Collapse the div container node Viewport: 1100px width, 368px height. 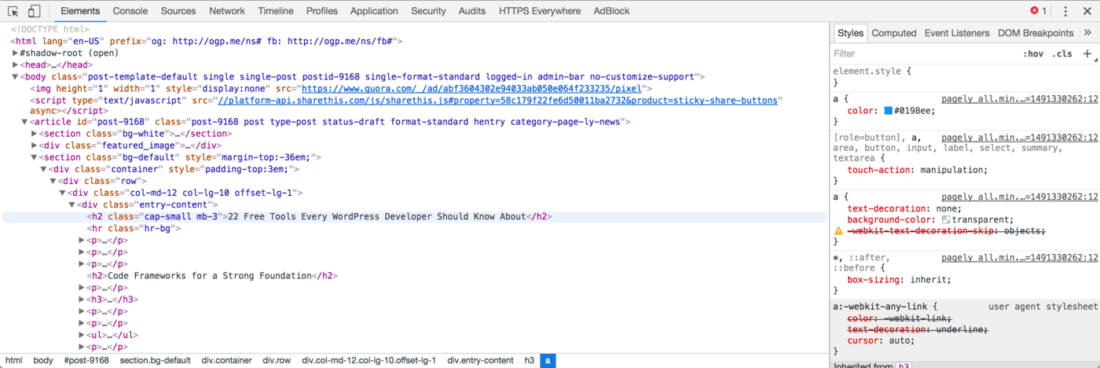tap(43, 169)
